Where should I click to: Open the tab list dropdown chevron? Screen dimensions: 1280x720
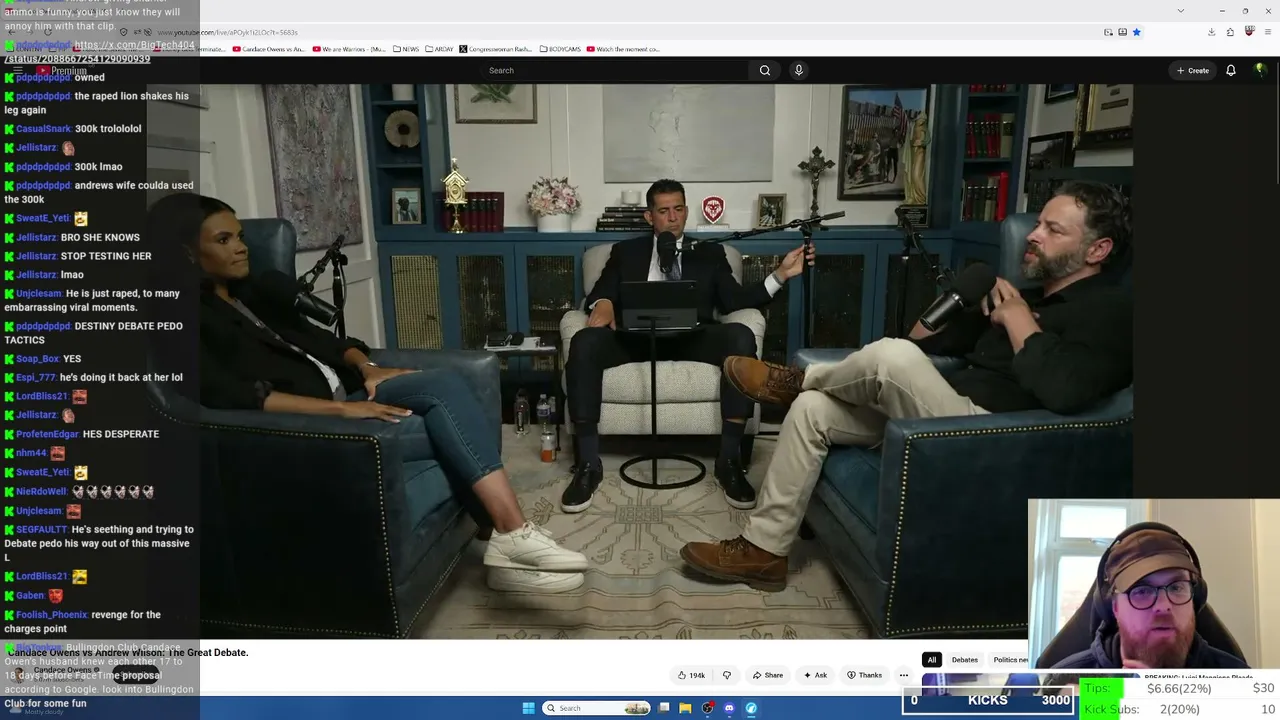(x=1181, y=11)
